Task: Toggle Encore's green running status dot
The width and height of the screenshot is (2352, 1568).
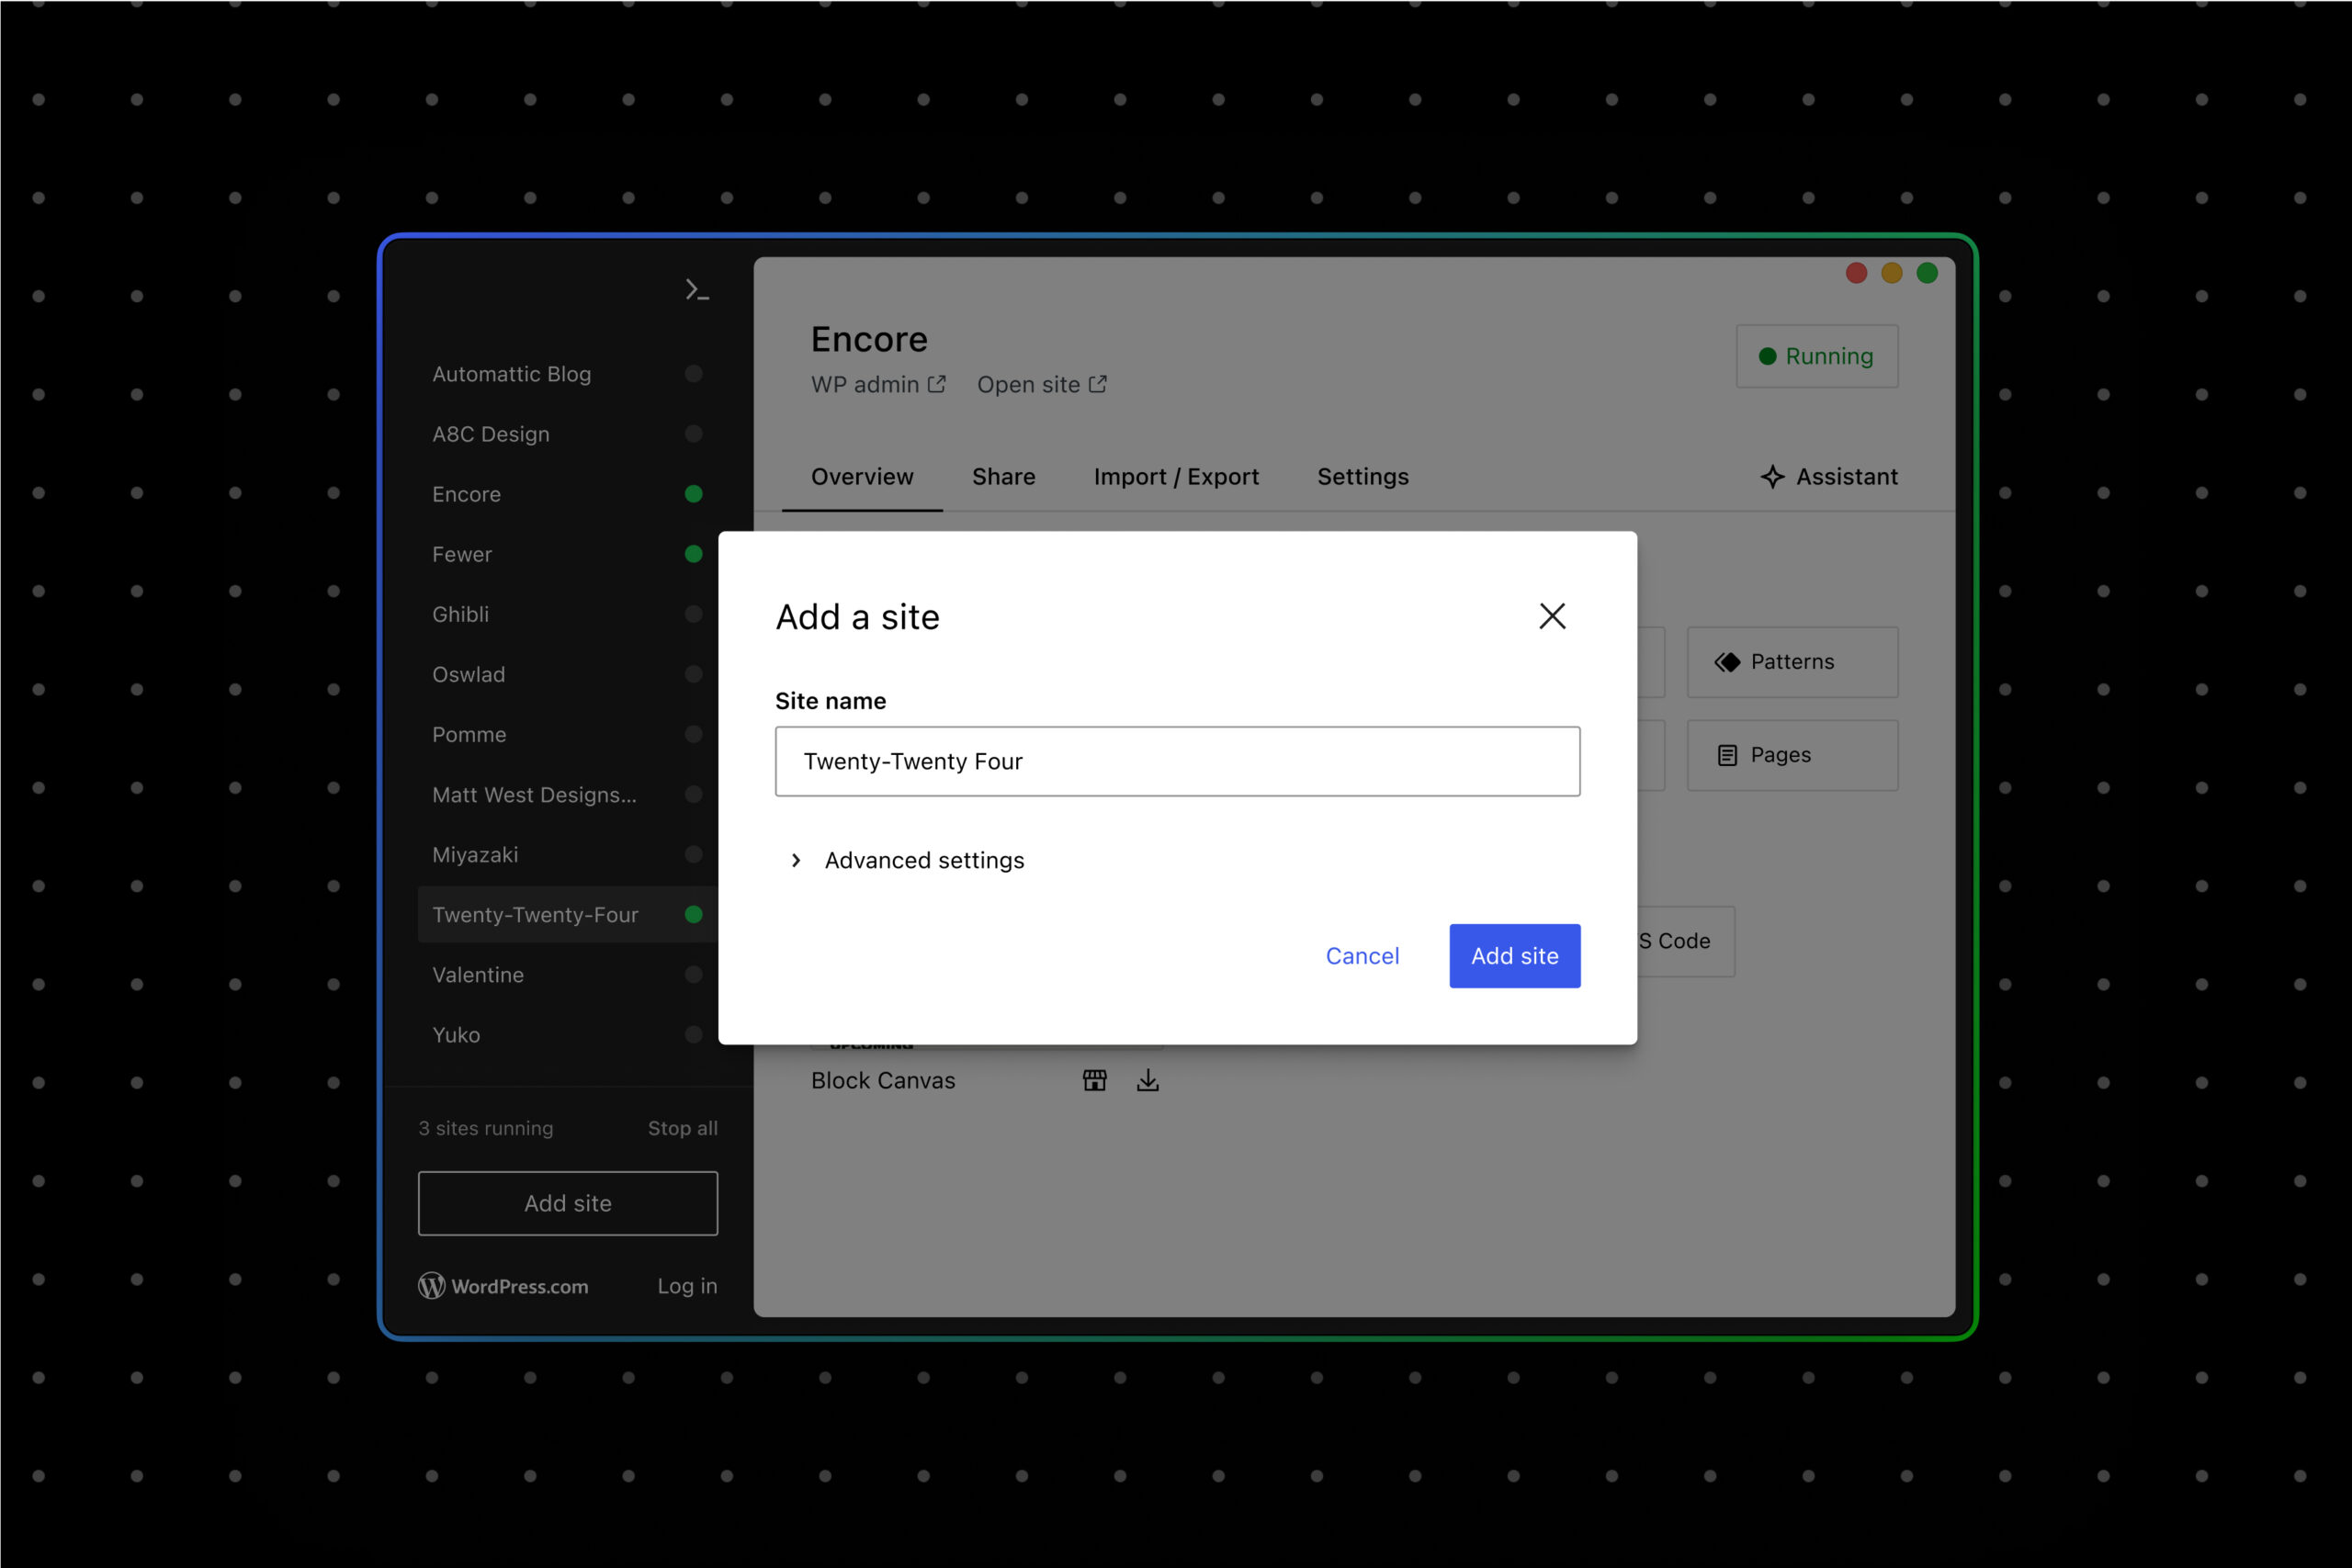Action: pos(694,493)
